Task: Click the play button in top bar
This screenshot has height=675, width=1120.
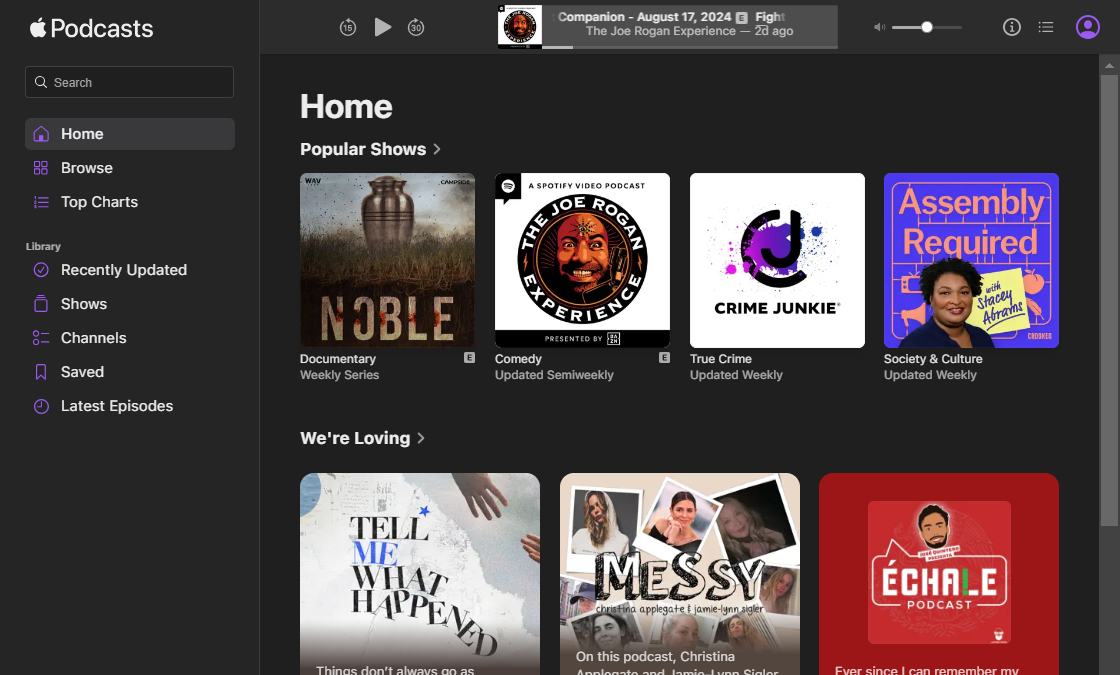Action: 382,27
